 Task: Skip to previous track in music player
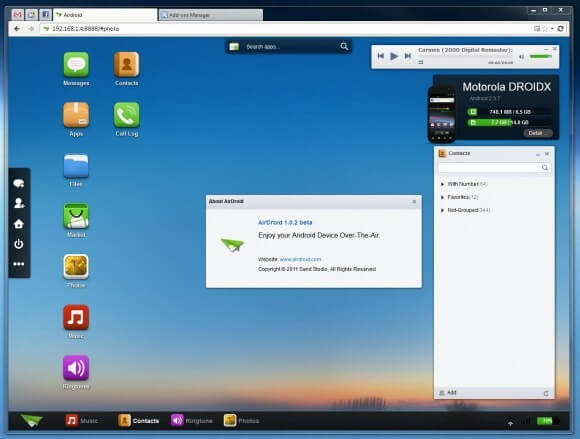pyautogui.click(x=381, y=56)
